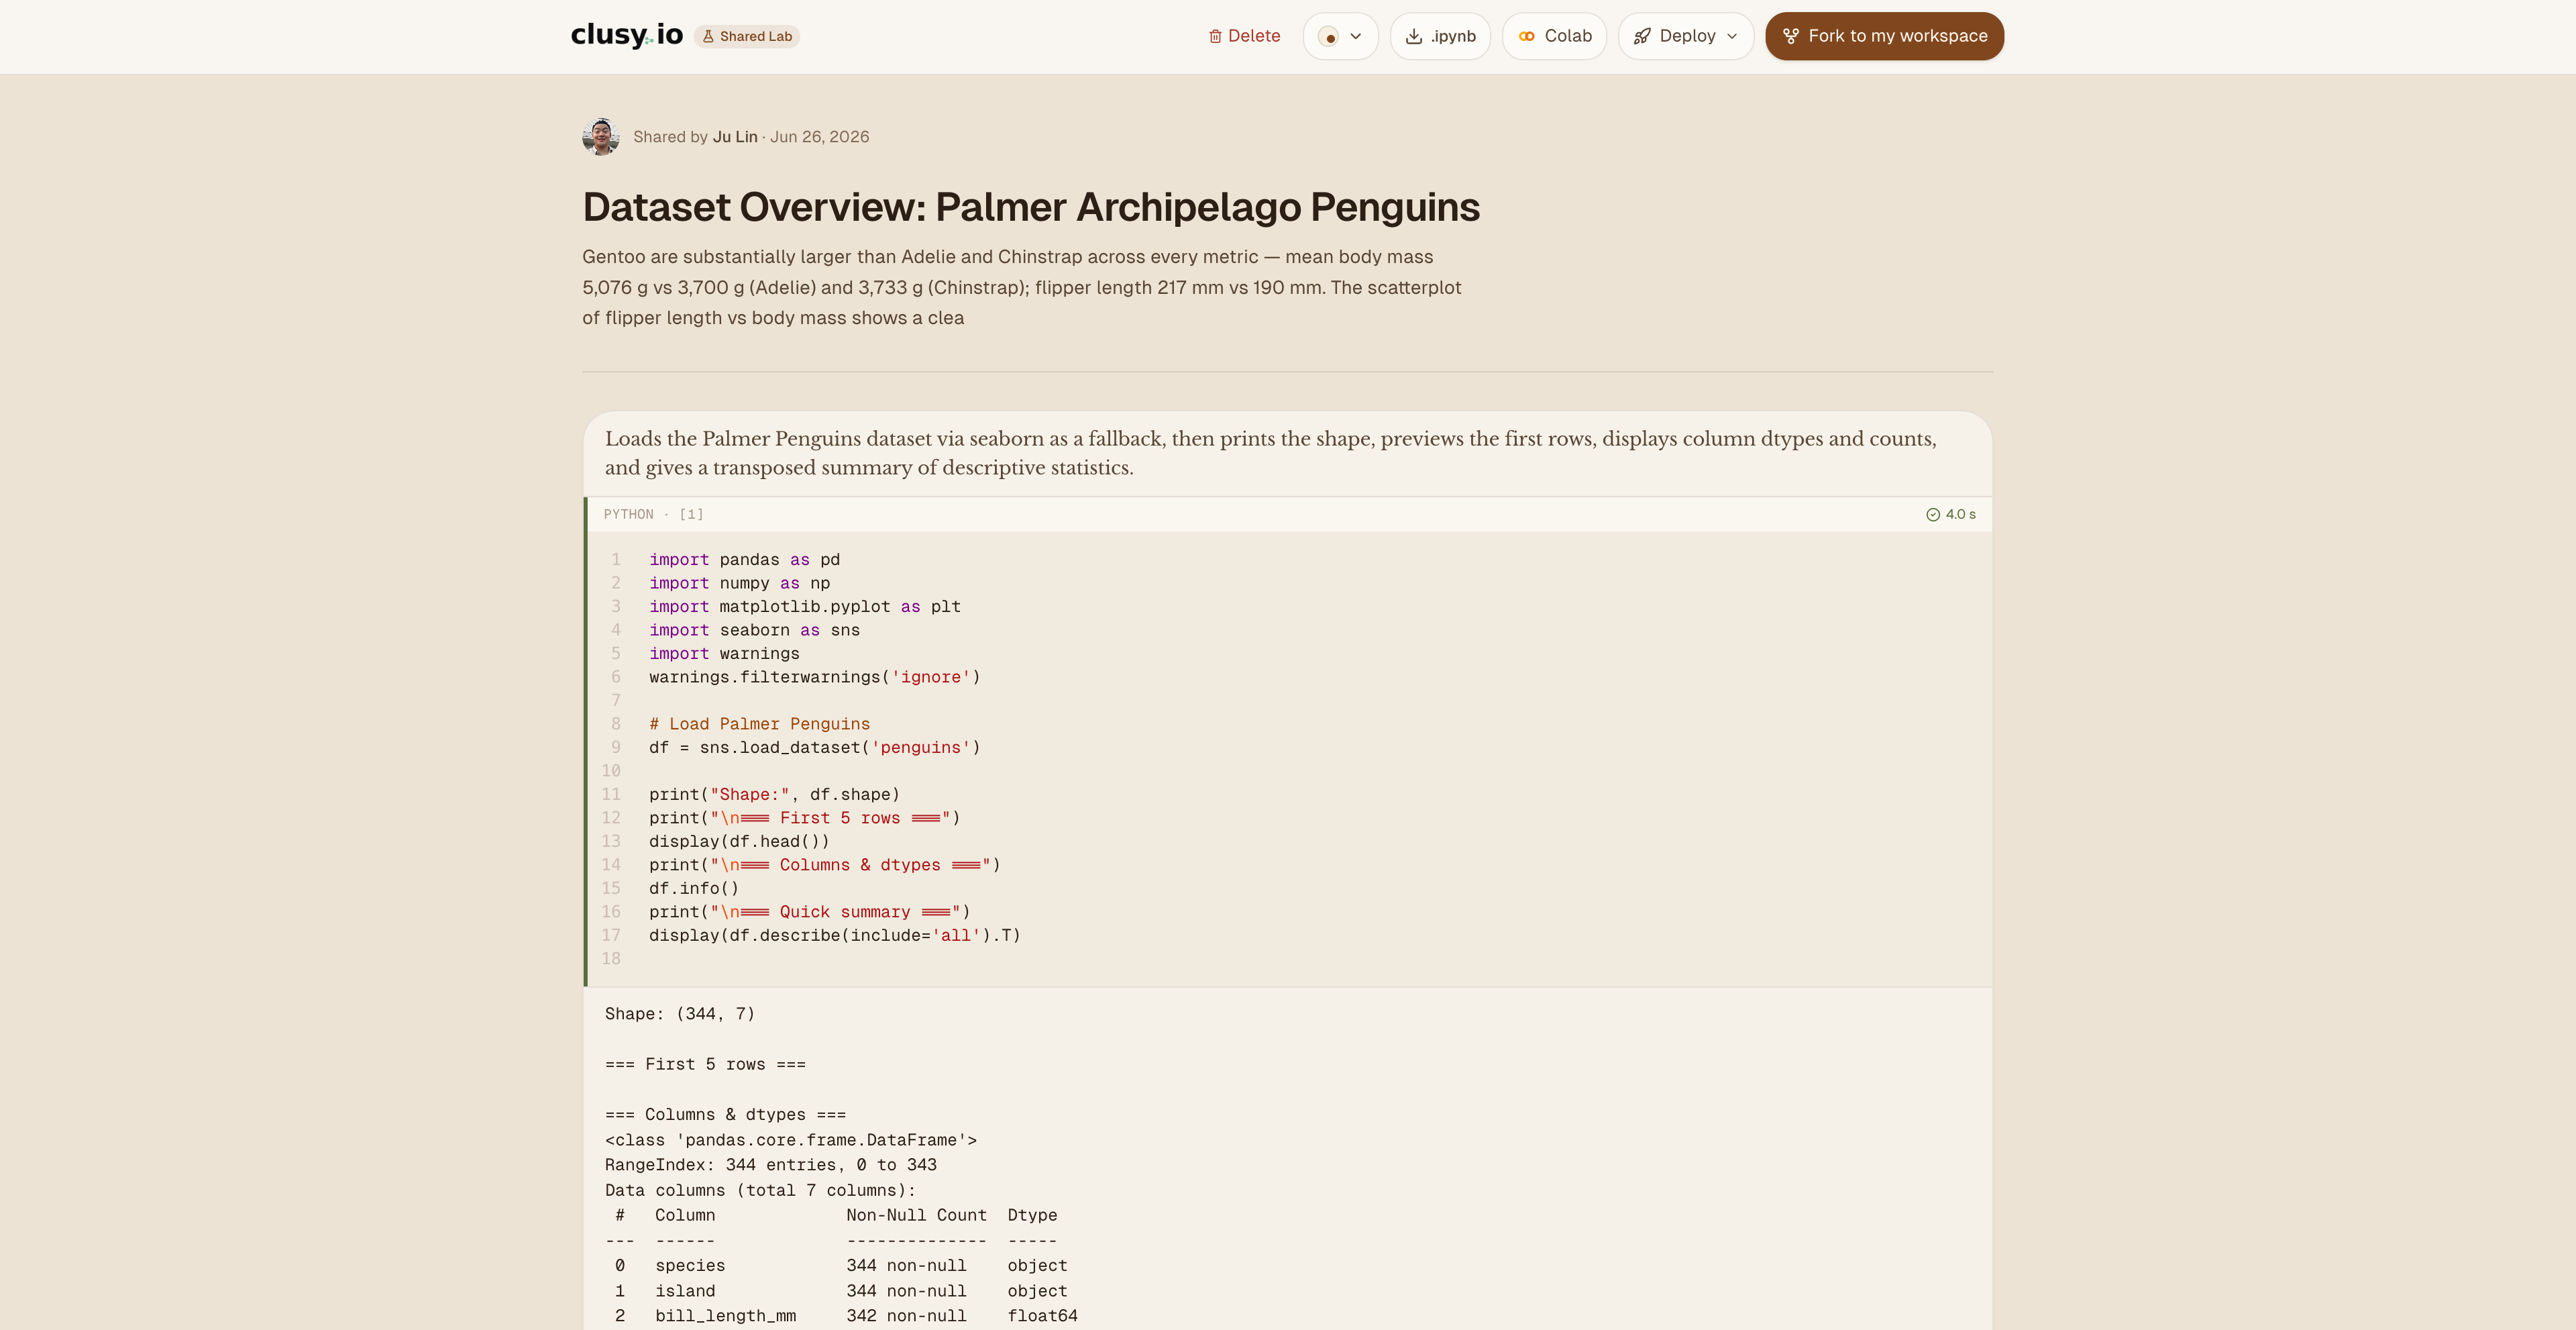Click the Colab infinity logo icon

[x=1527, y=36]
